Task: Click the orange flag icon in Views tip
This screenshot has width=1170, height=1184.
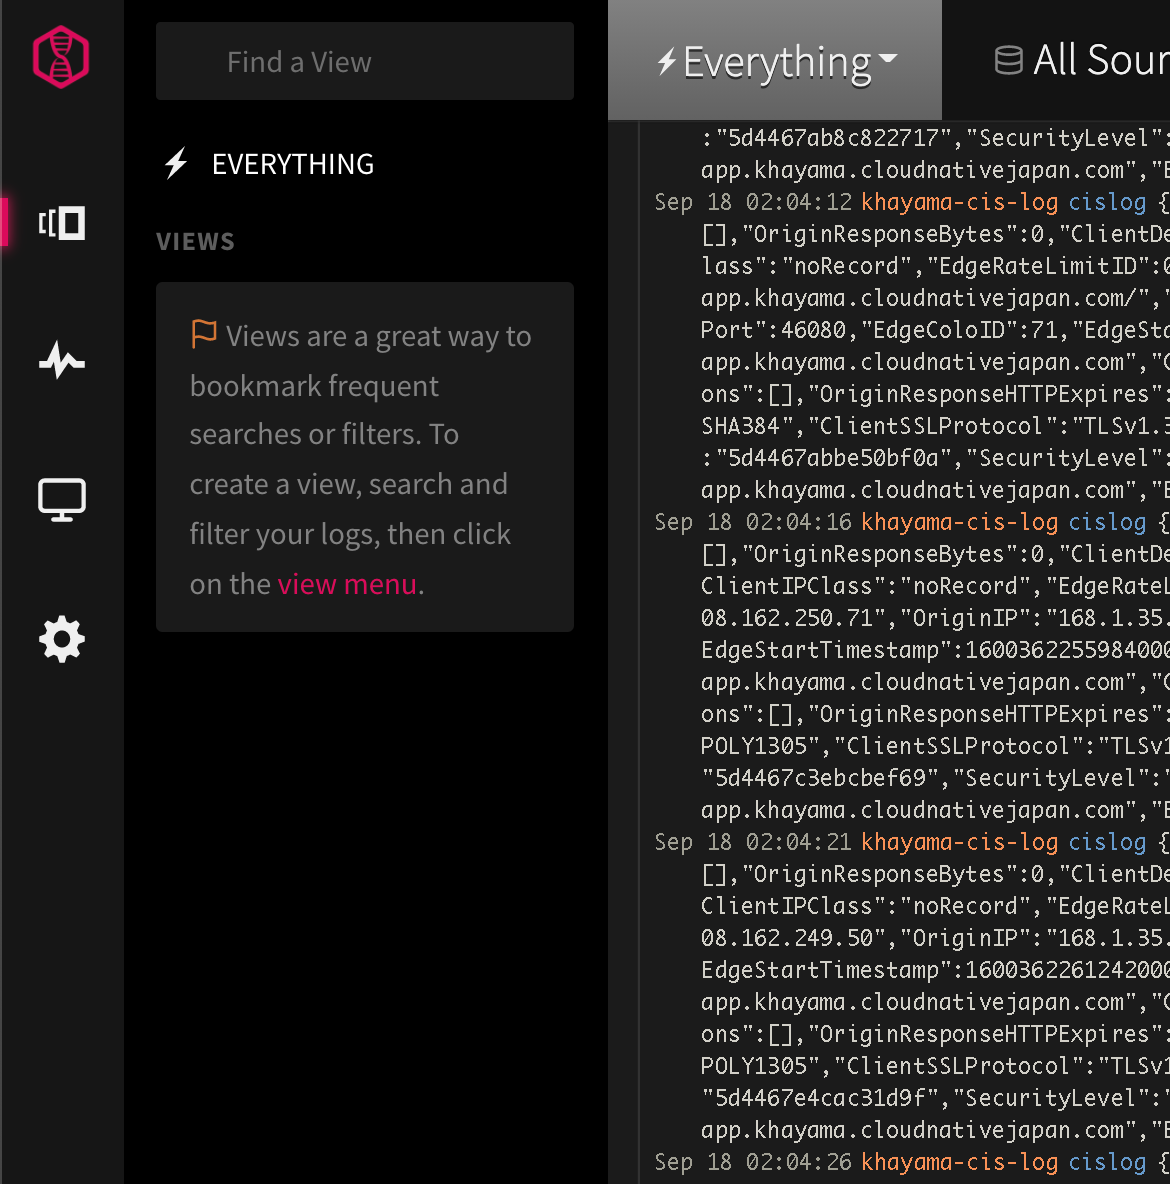Action: point(204,334)
